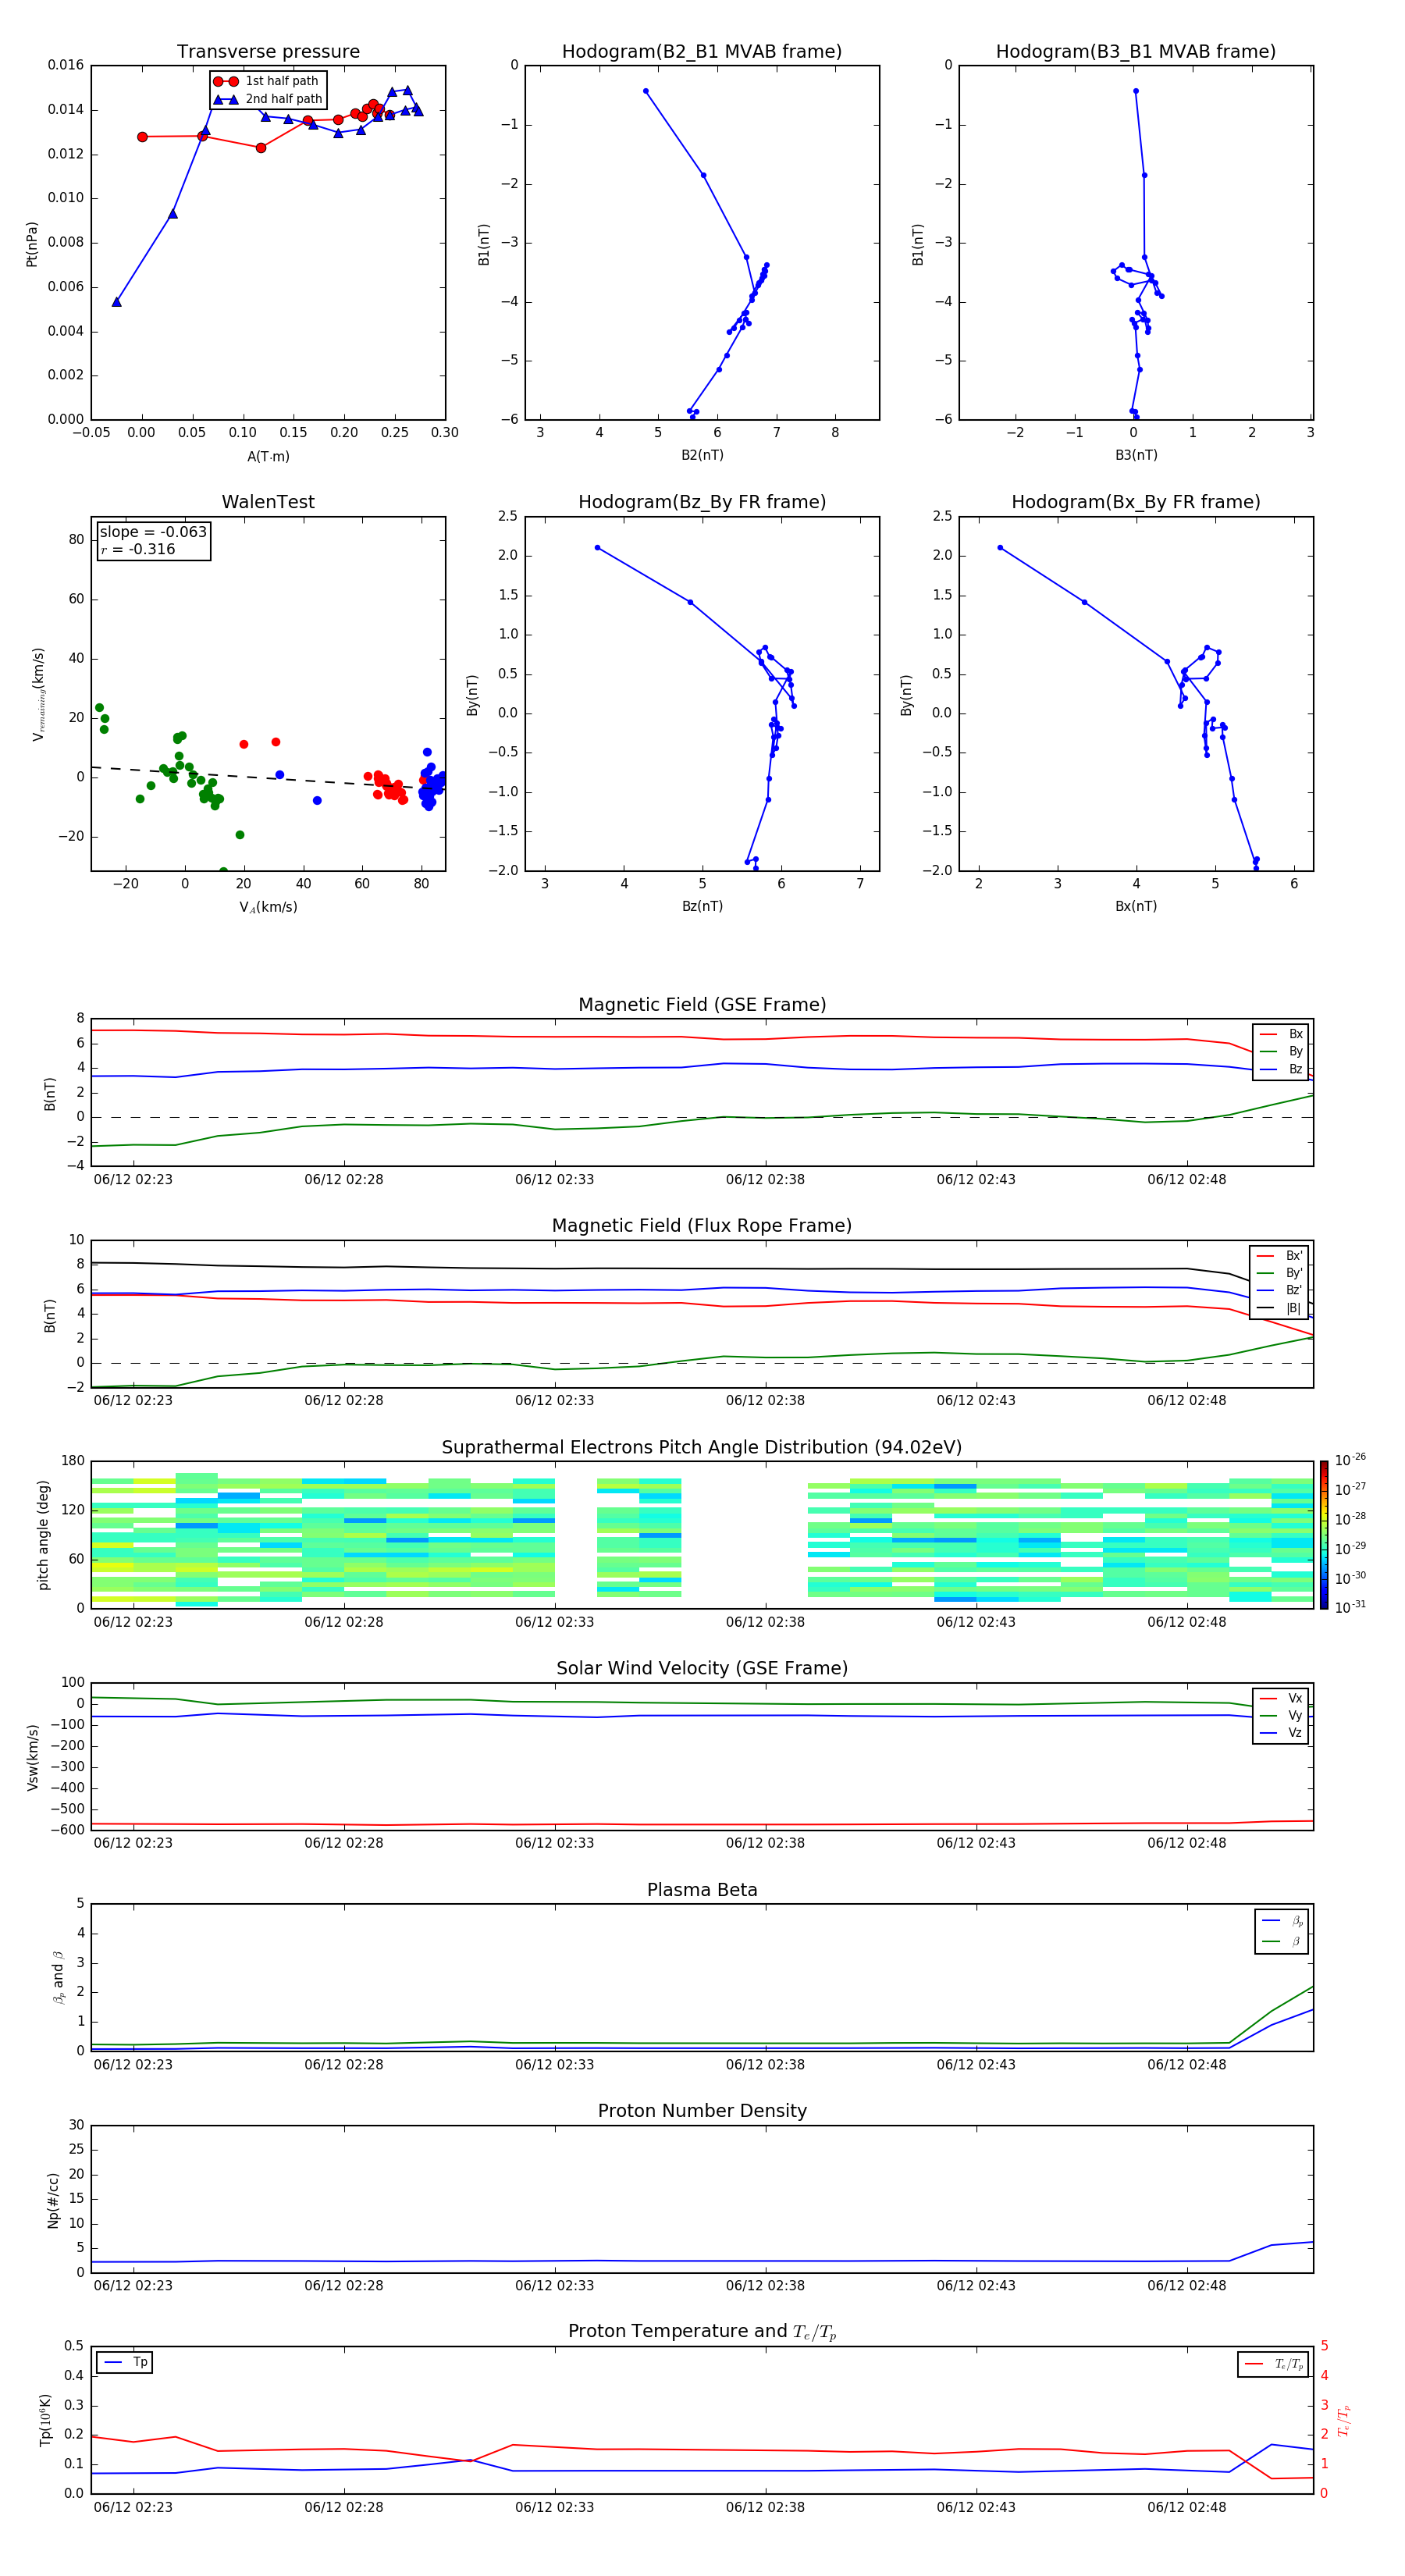
Task: Click the 'B2(nT)' x-axis label
Action: [702, 455]
